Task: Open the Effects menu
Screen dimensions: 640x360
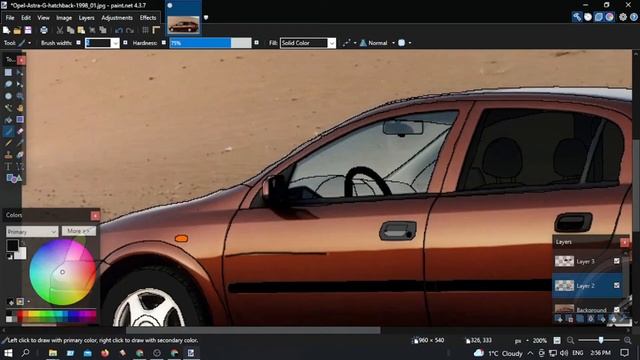Action: point(148,18)
